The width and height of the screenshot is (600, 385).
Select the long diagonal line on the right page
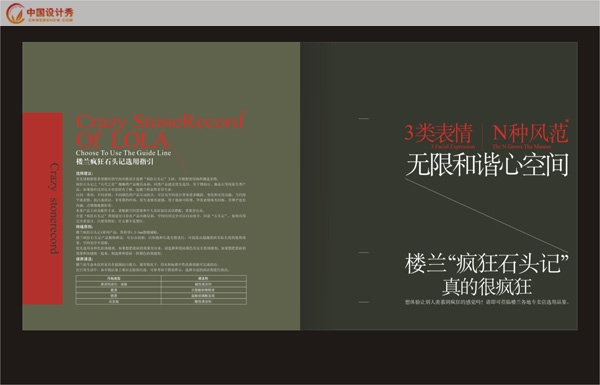tap(486, 215)
